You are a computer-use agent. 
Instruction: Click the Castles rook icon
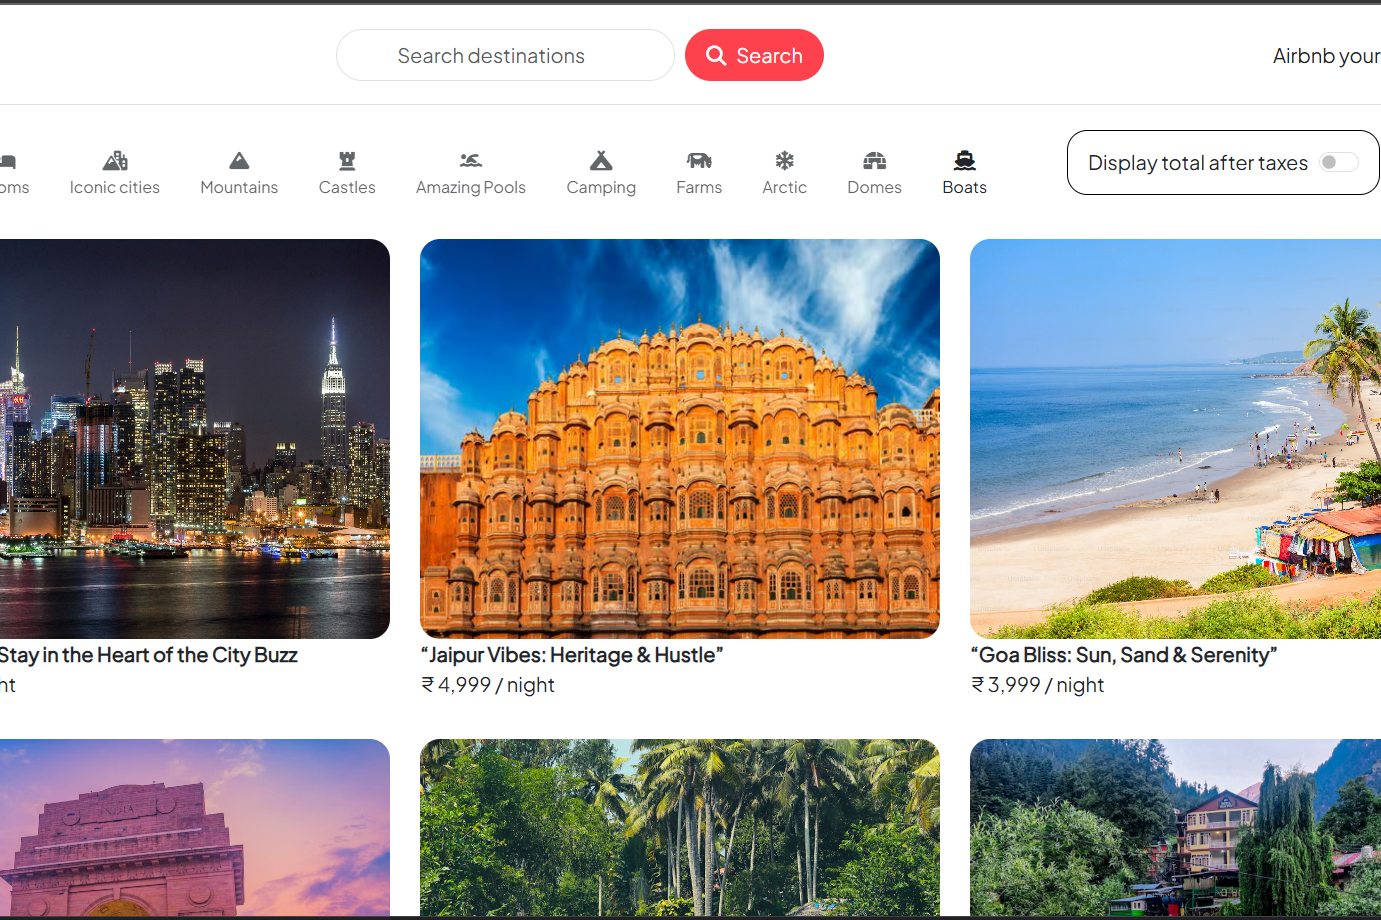pyautogui.click(x=347, y=160)
